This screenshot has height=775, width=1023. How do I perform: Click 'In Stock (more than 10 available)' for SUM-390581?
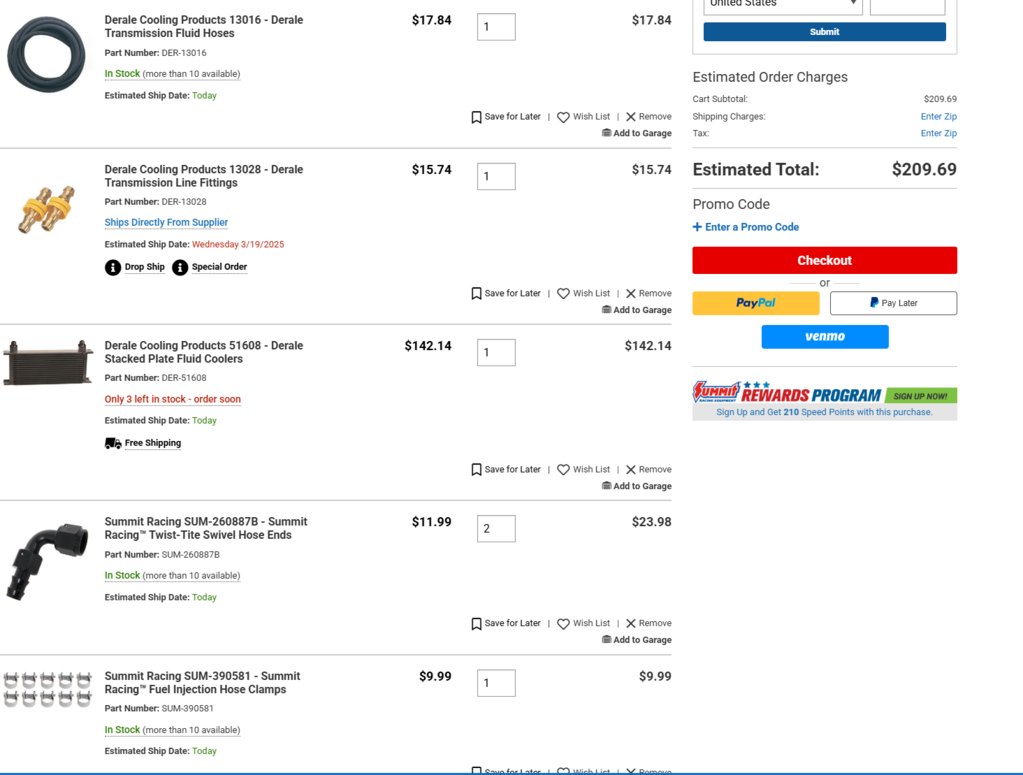click(x=172, y=730)
